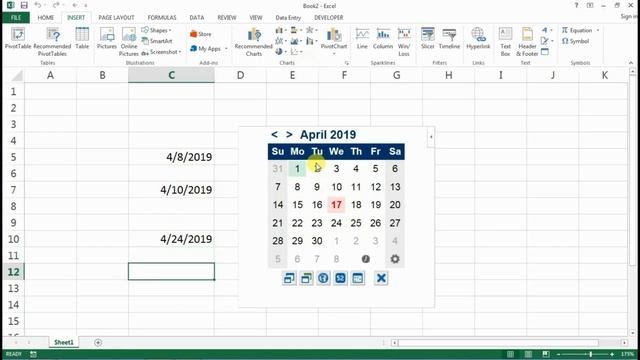640x360 pixels.
Task: Save the workbook from Quick Access Toolbar
Action: tap(24, 5)
